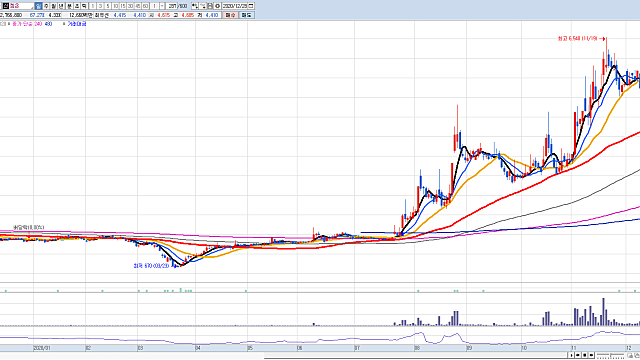Select the 15-minute interval button
640x360 pixels.
coord(123,6)
